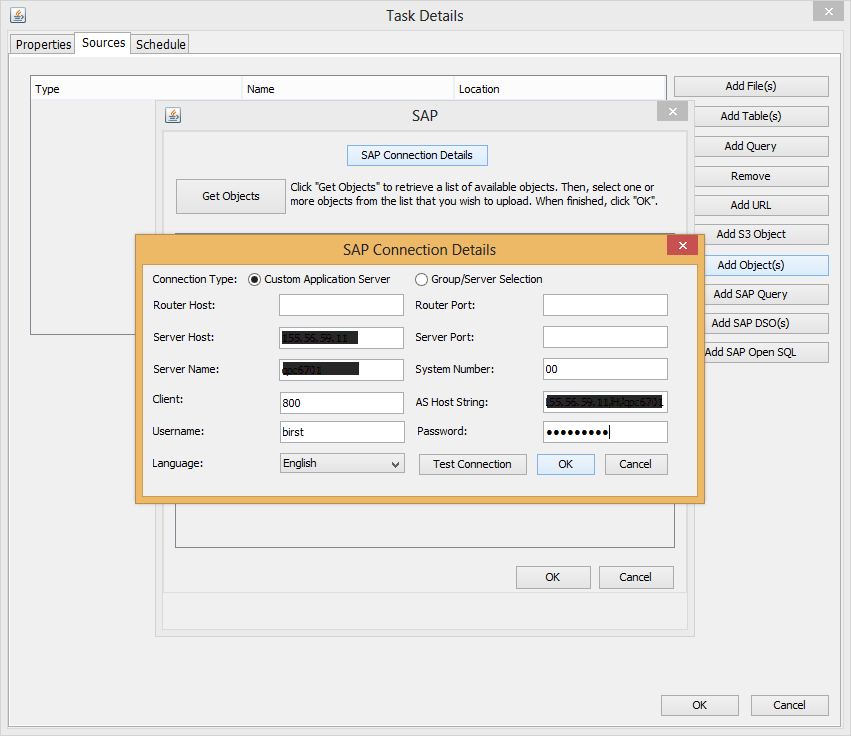Focus the Router Port field
The height and width of the screenshot is (736, 851).
(x=605, y=305)
